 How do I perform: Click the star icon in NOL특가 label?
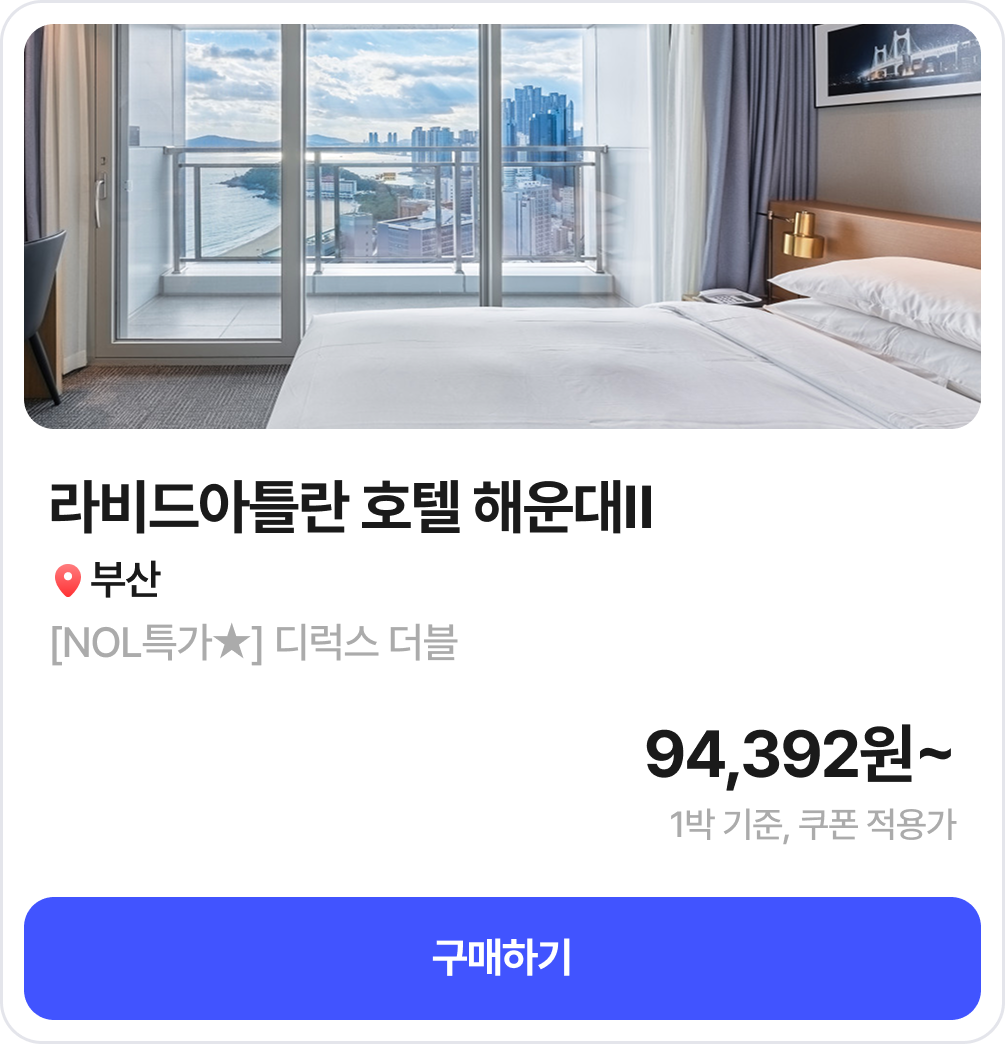[x=231, y=643]
